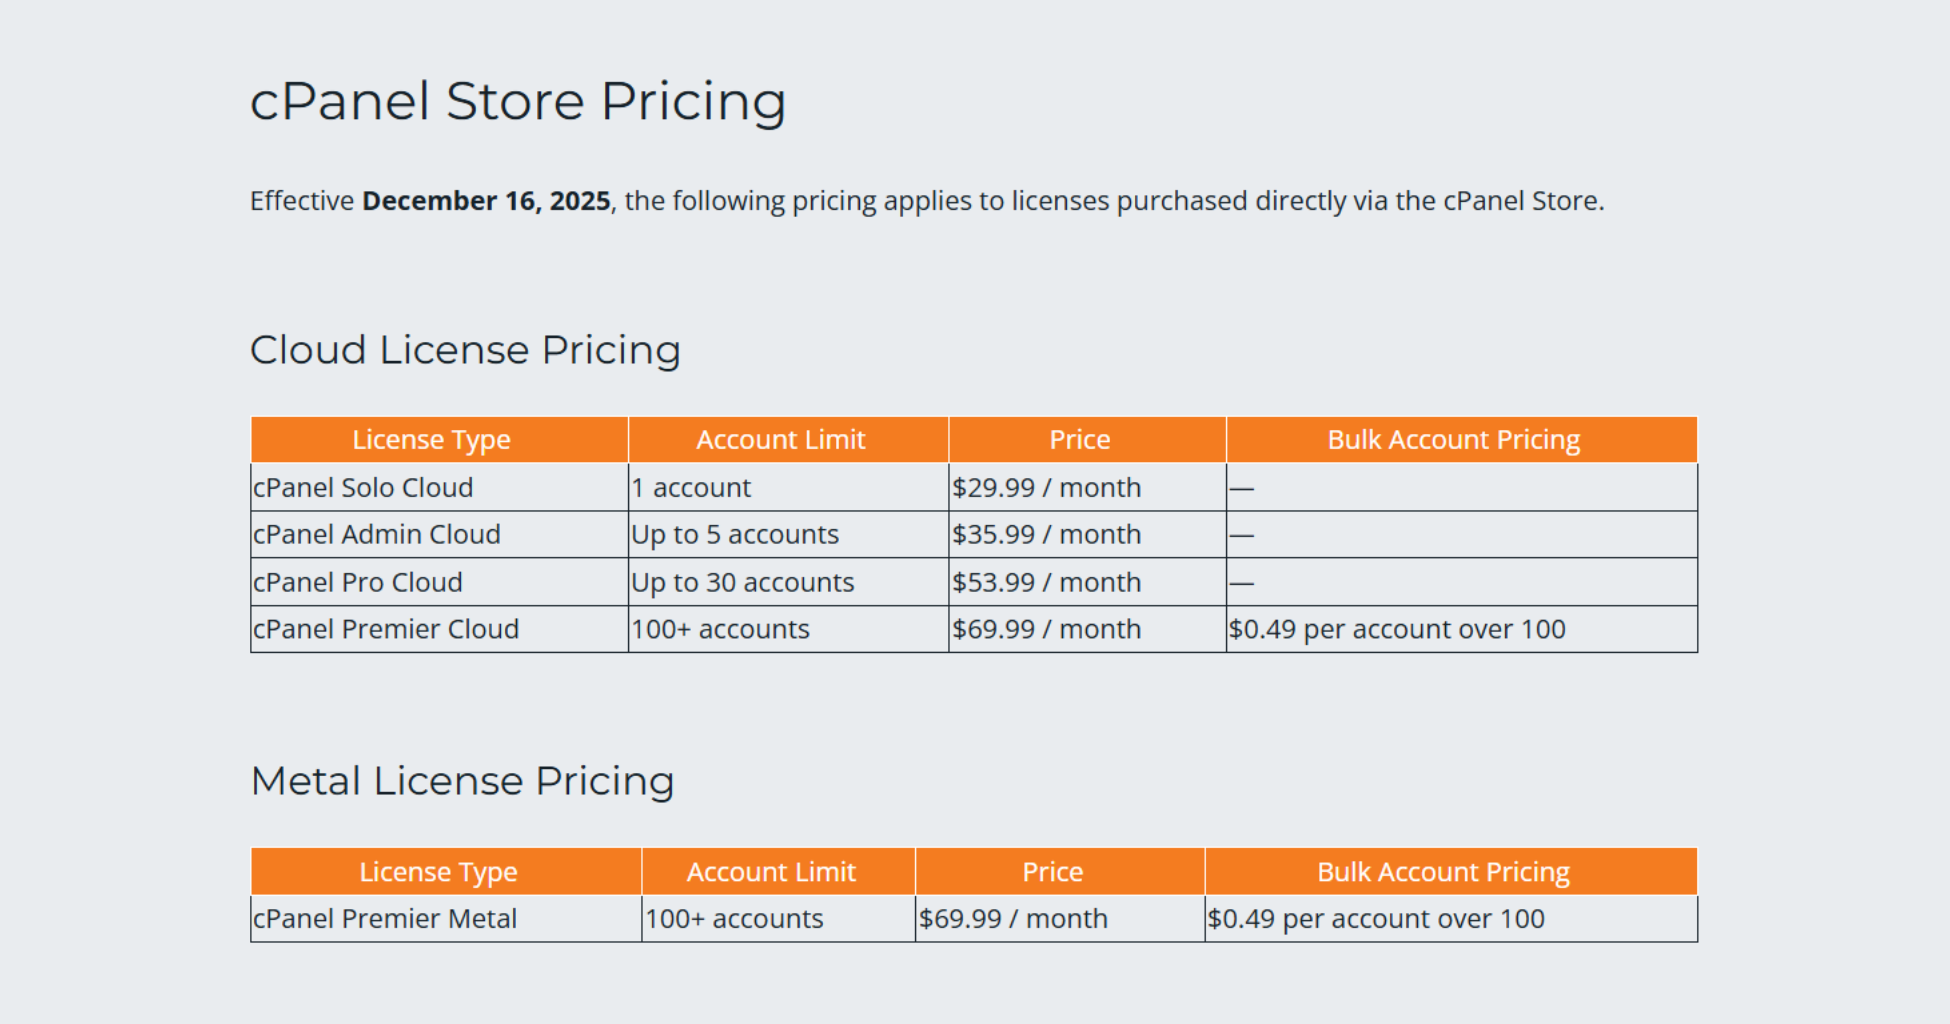Click the metal table Price header

(x=1052, y=872)
